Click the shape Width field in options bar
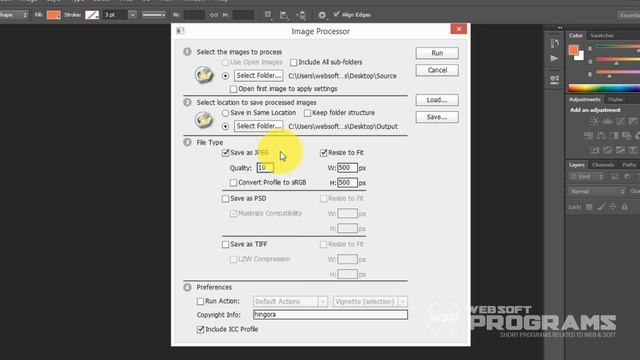This screenshot has width=640, height=360. [x=194, y=15]
